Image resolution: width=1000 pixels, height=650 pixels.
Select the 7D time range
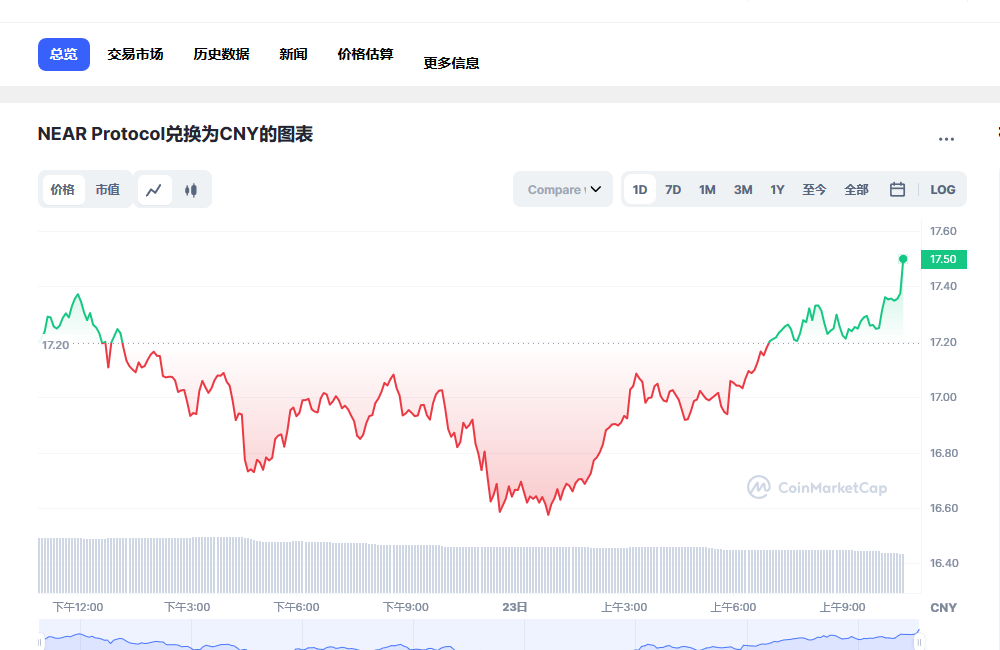[x=673, y=189]
